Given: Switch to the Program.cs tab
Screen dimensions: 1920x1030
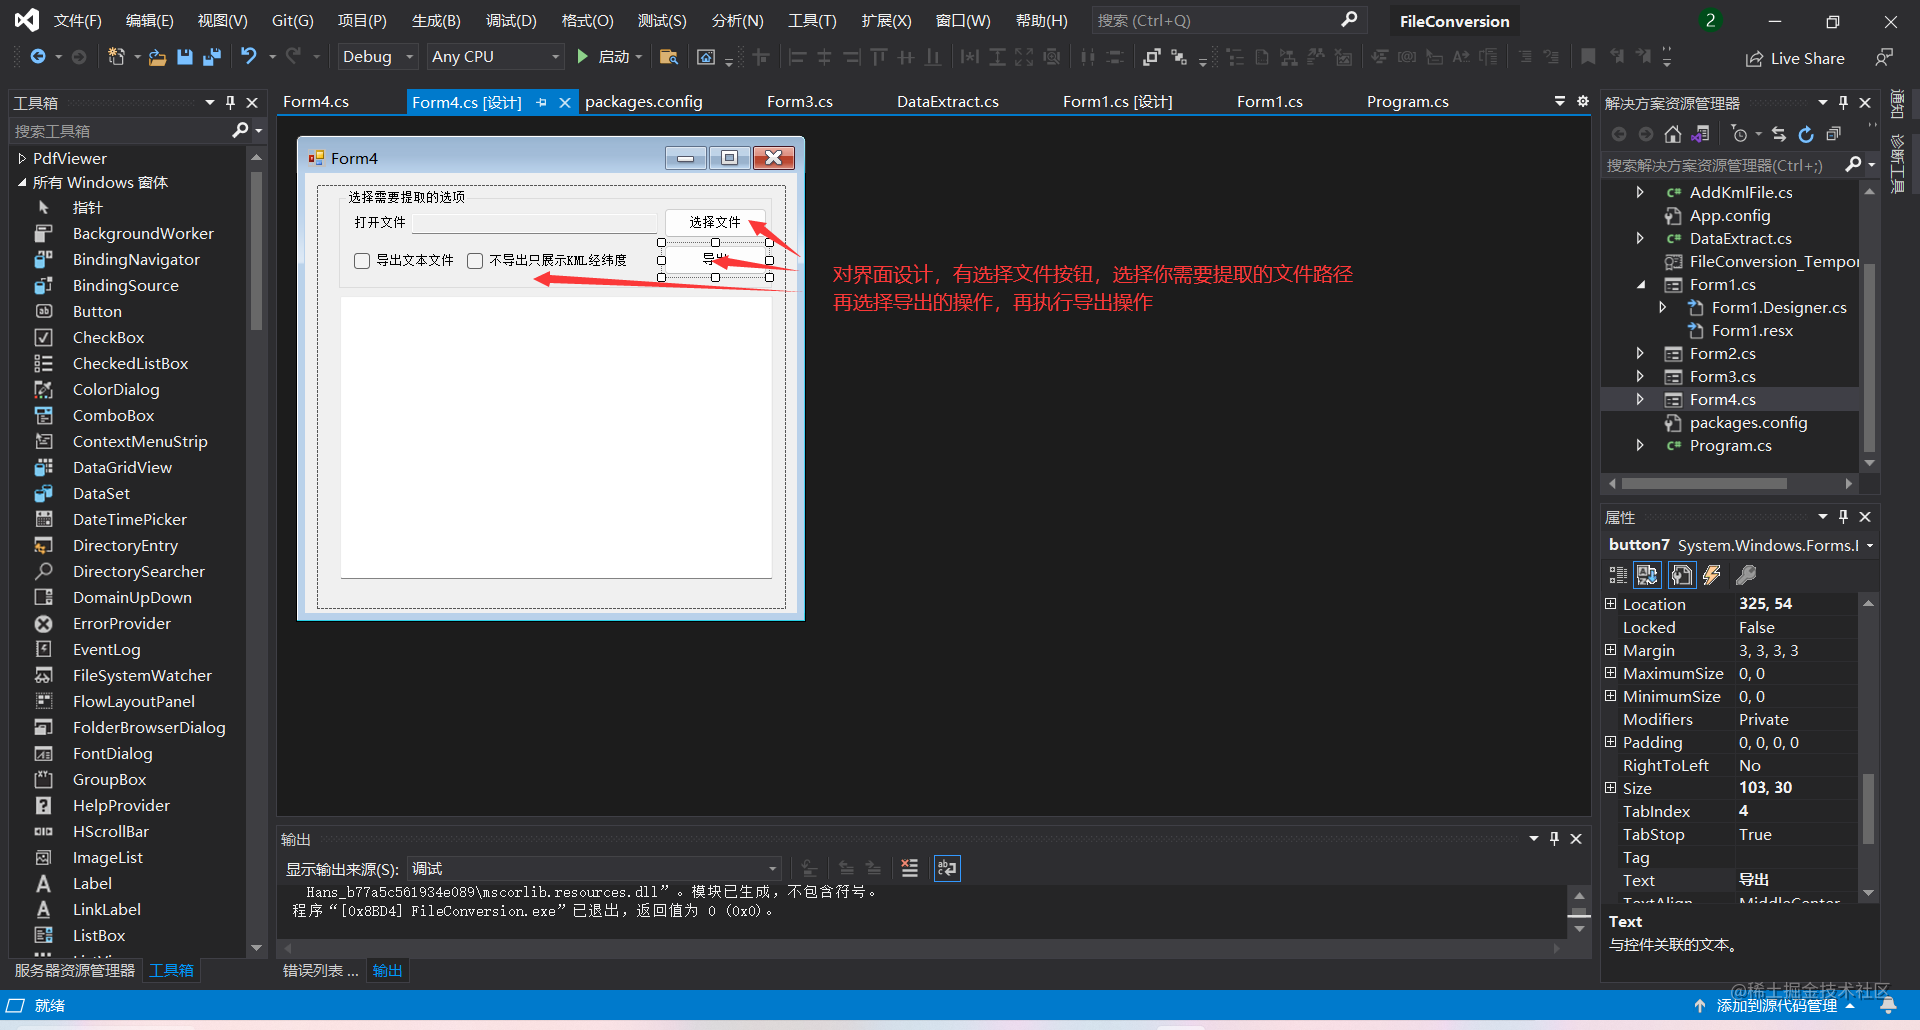Looking at the screenshot, I should [1408, 102].
